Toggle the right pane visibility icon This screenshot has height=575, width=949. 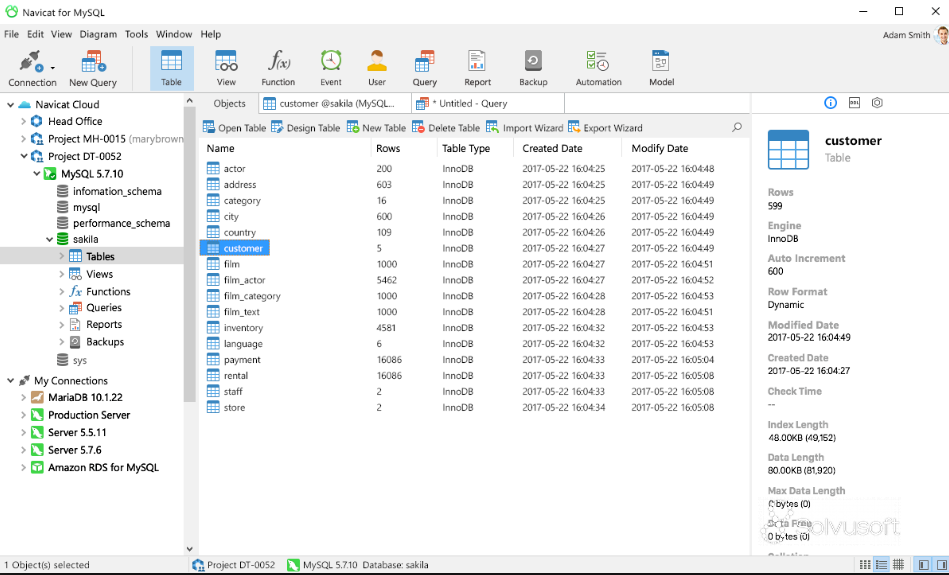click(941, 565)
